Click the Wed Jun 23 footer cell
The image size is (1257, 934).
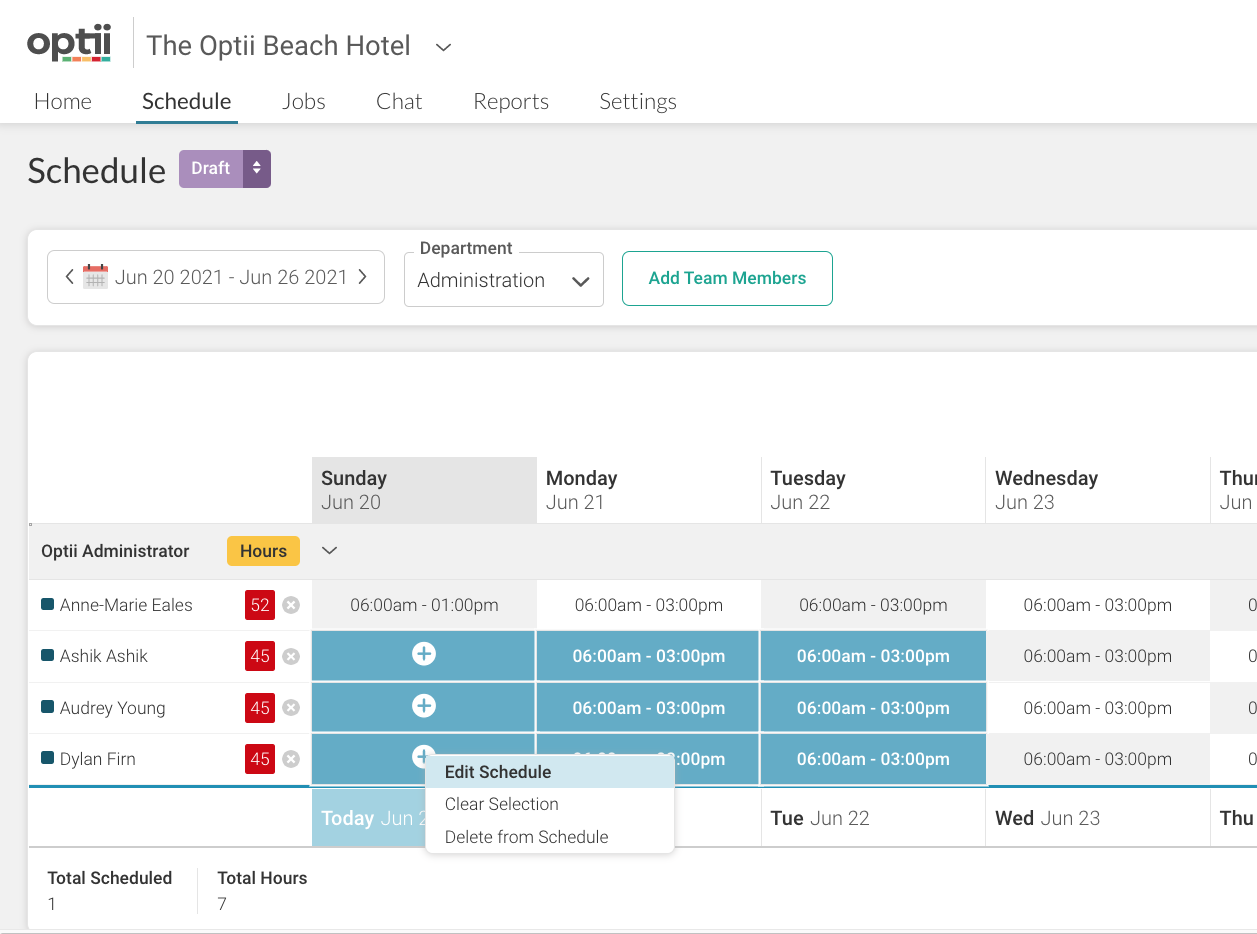(x=1098, y=818)
